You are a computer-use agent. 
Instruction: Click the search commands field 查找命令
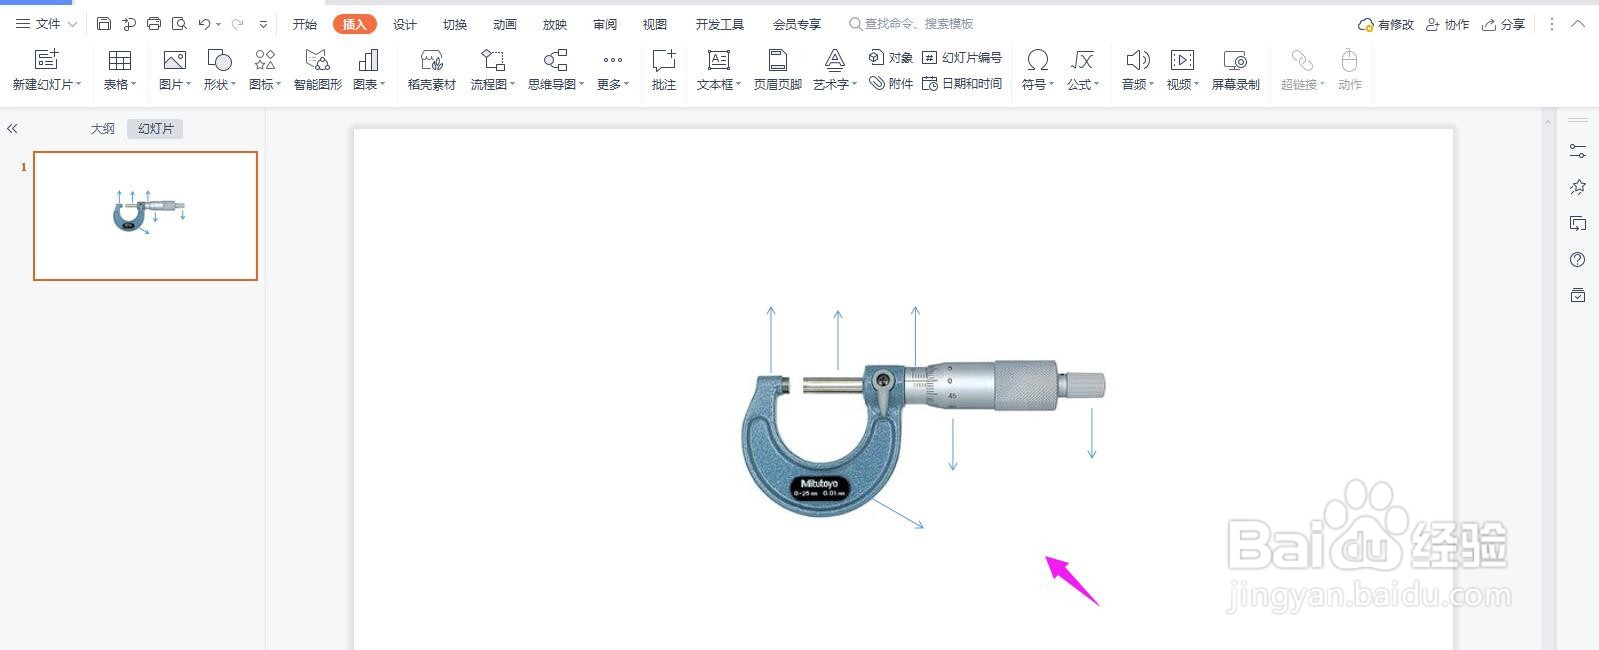[x=911, y=24]
